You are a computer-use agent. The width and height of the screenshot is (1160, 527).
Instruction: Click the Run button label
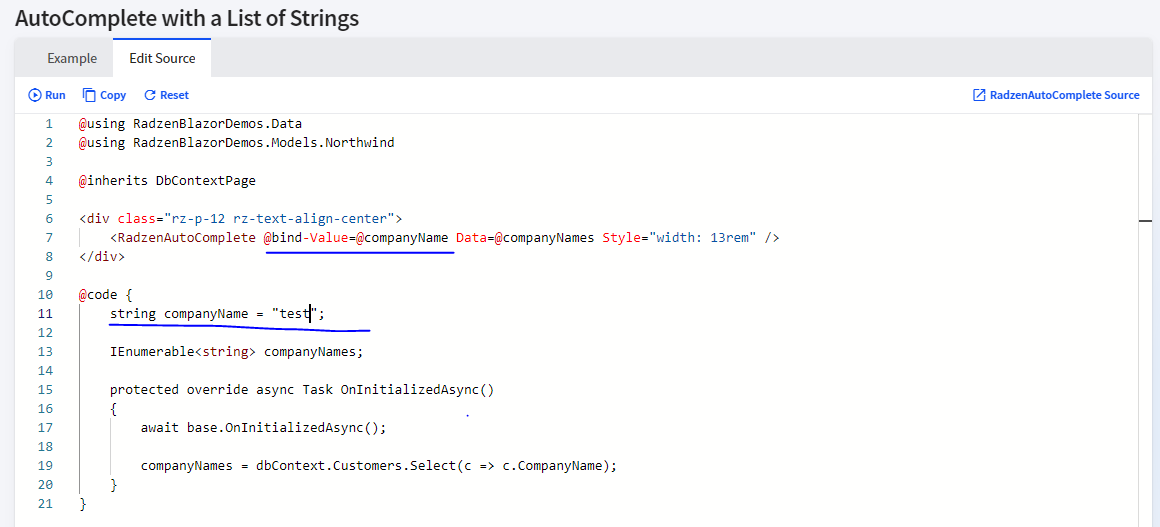(55, 95)
